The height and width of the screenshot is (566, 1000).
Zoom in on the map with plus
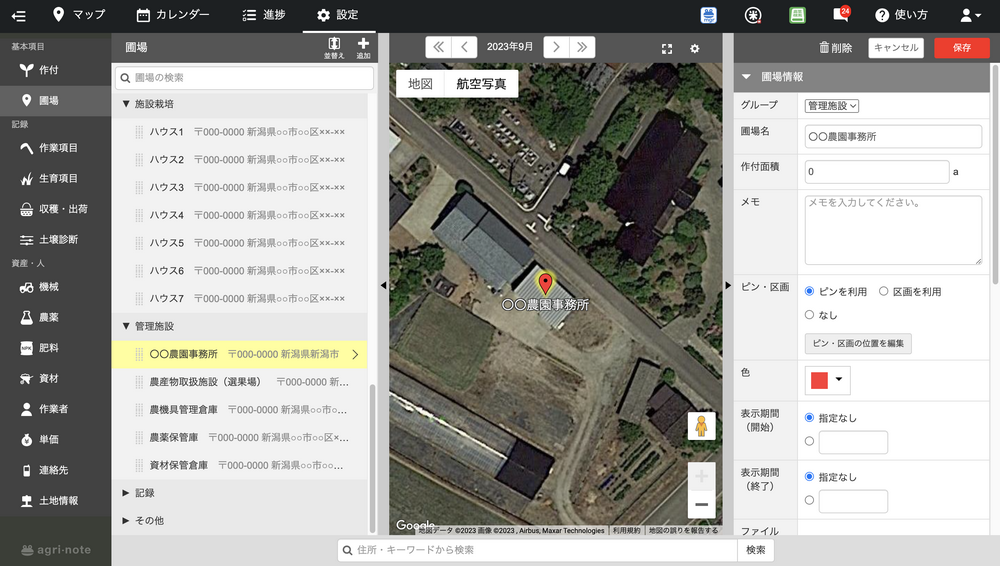coord(701,476)
